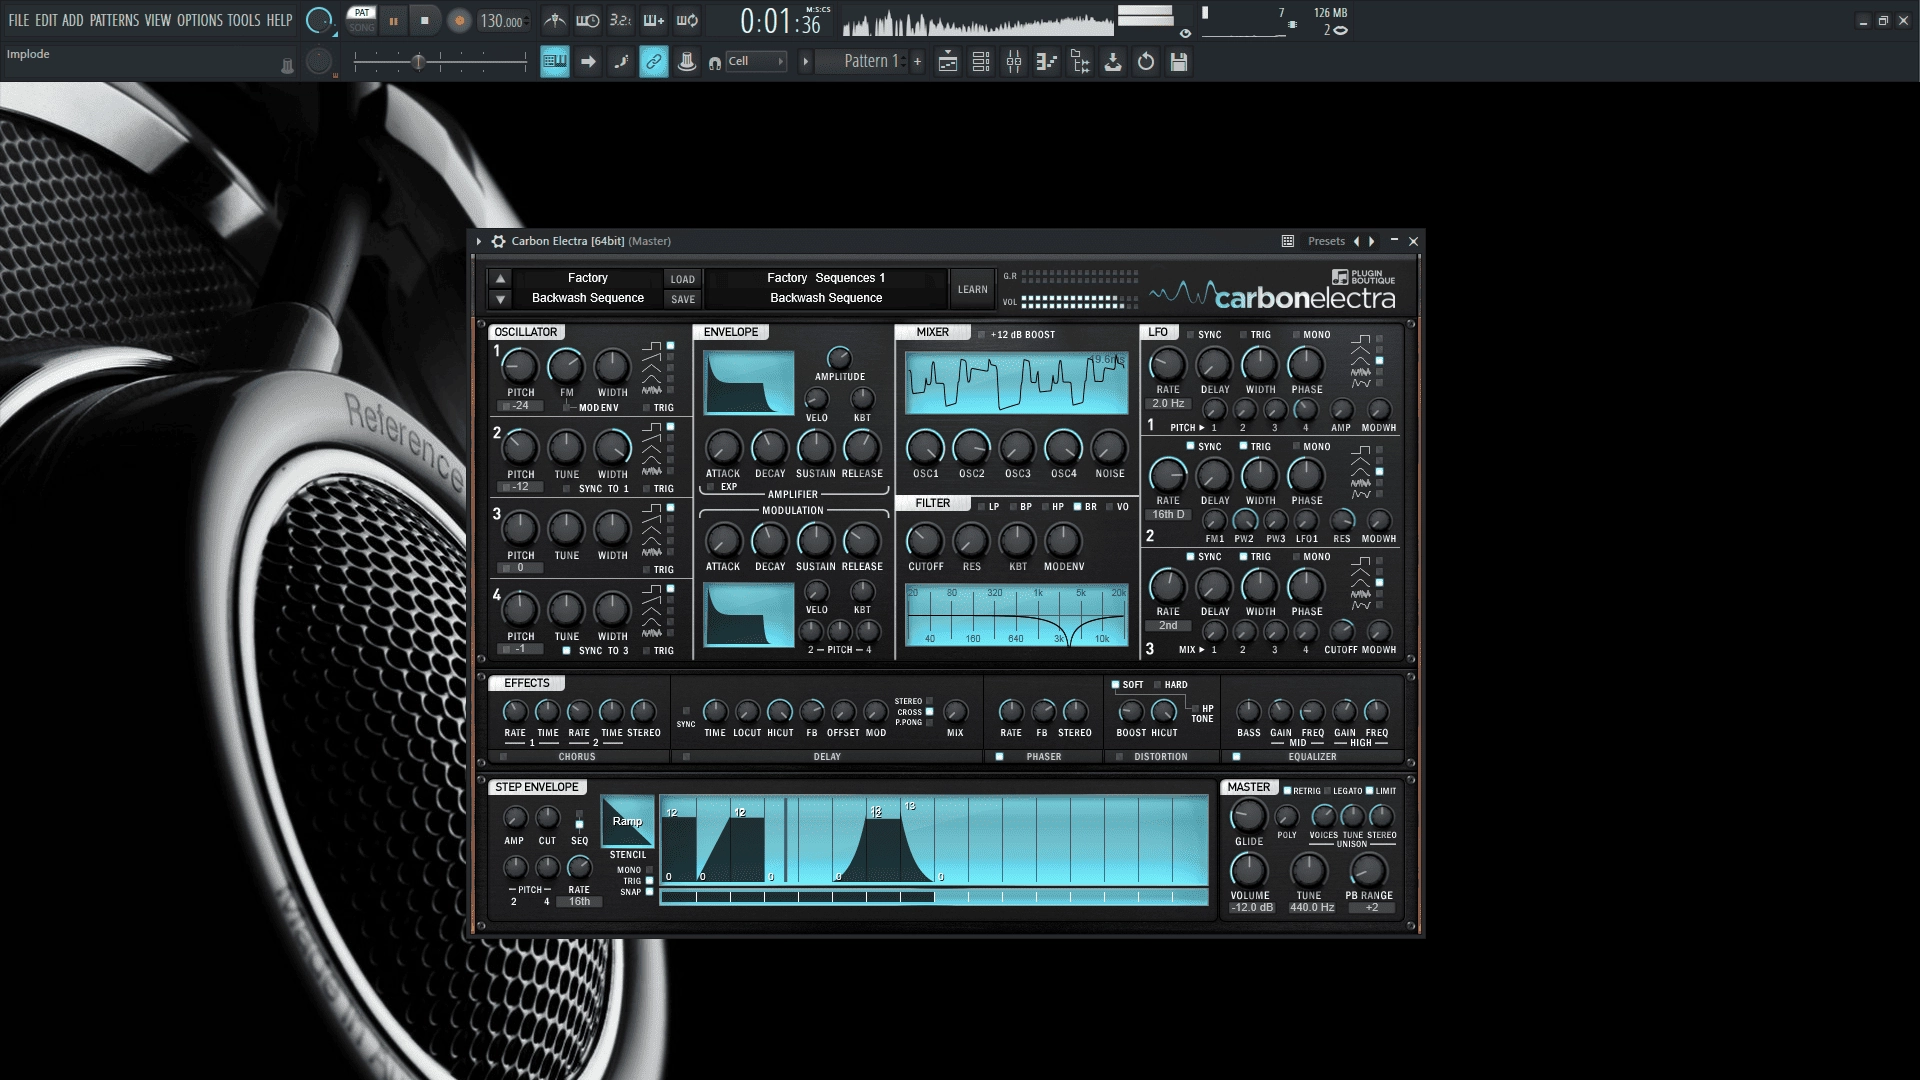Select the HP filter type
The image size is (1920, 1080).
[x=1045, y=507]
